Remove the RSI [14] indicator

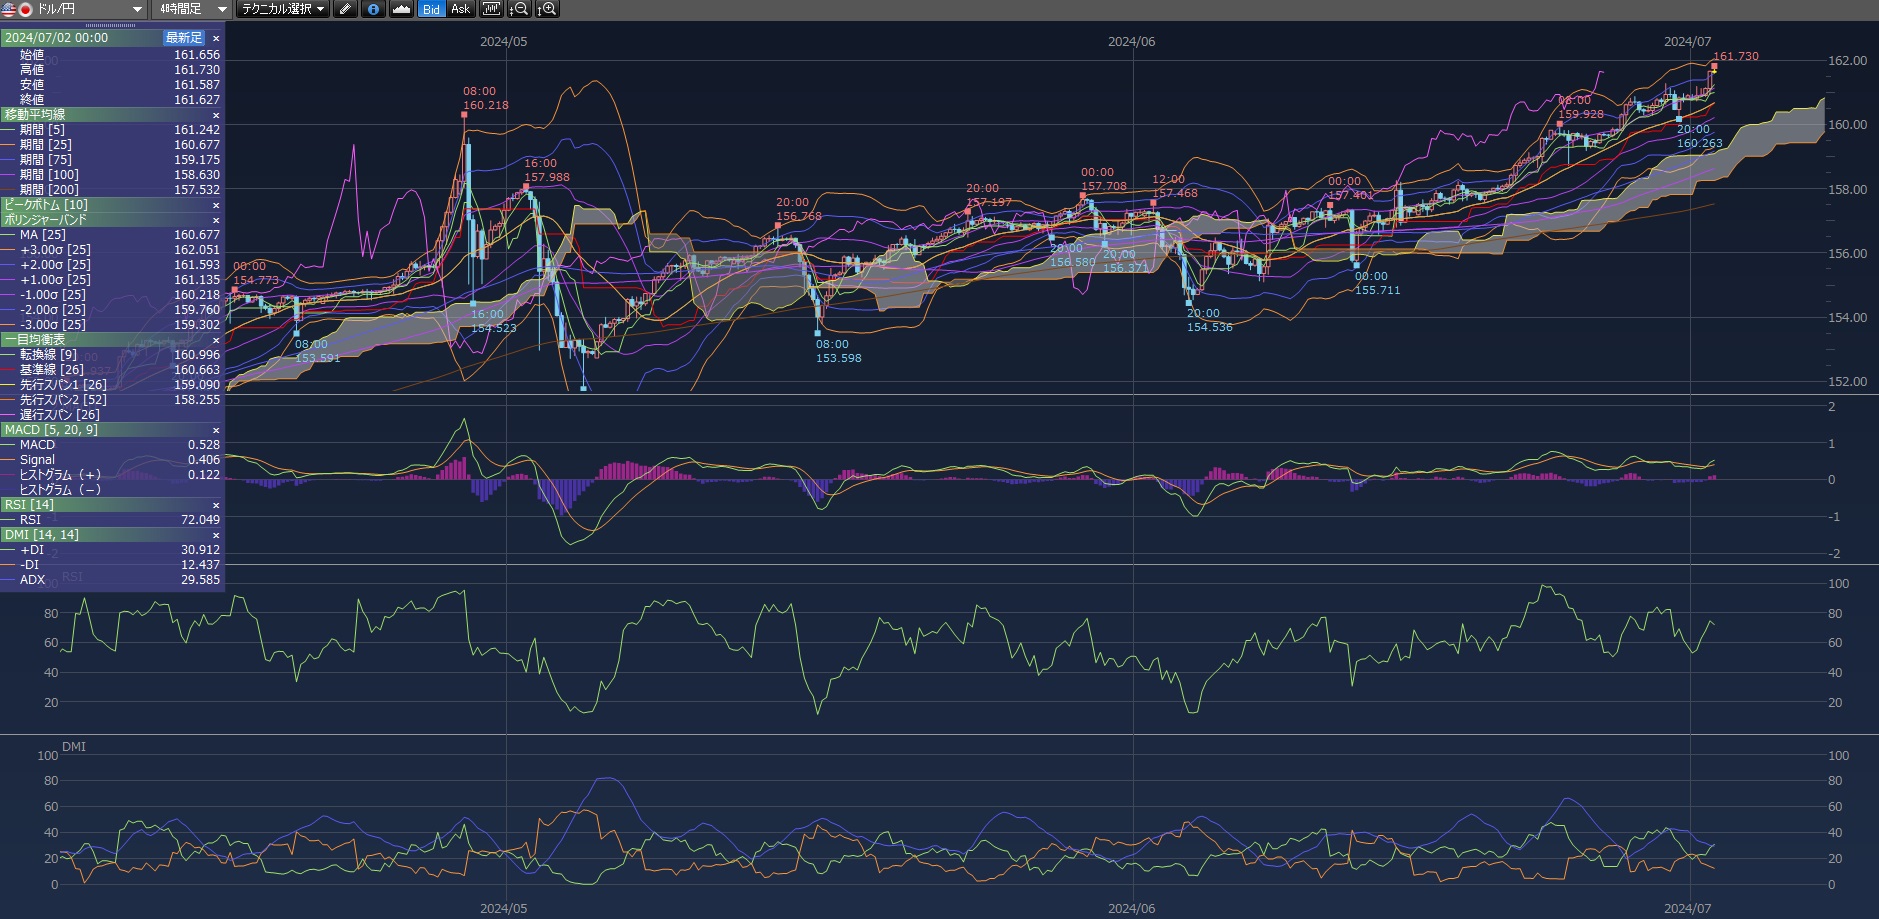tap(216, 505)
